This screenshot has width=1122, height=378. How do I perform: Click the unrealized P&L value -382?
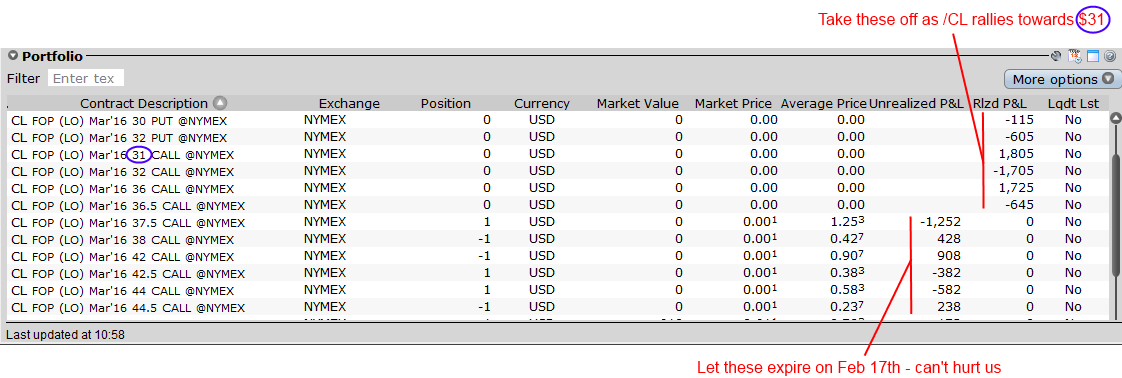coord(946,273)
